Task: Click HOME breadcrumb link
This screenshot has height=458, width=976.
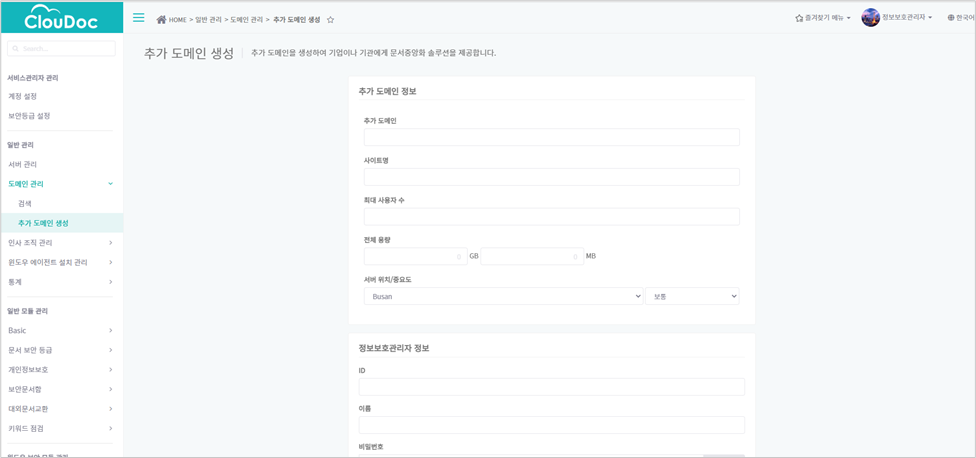Action: click(177, 20)
